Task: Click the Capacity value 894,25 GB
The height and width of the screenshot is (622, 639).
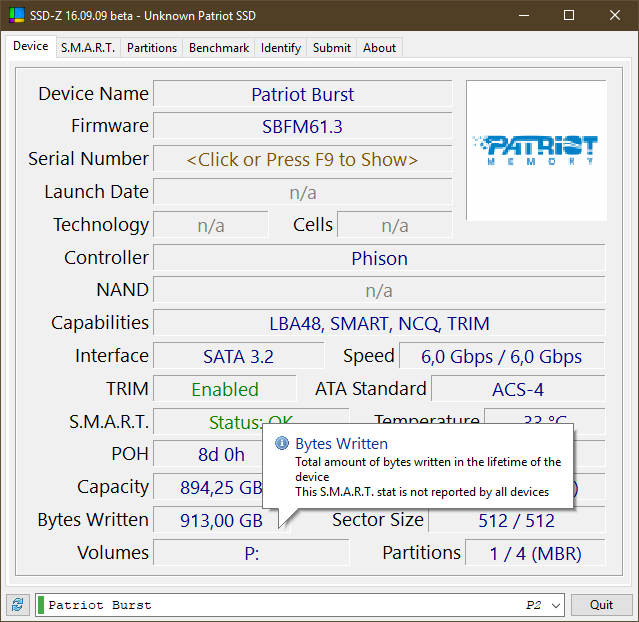Action: 208,487
